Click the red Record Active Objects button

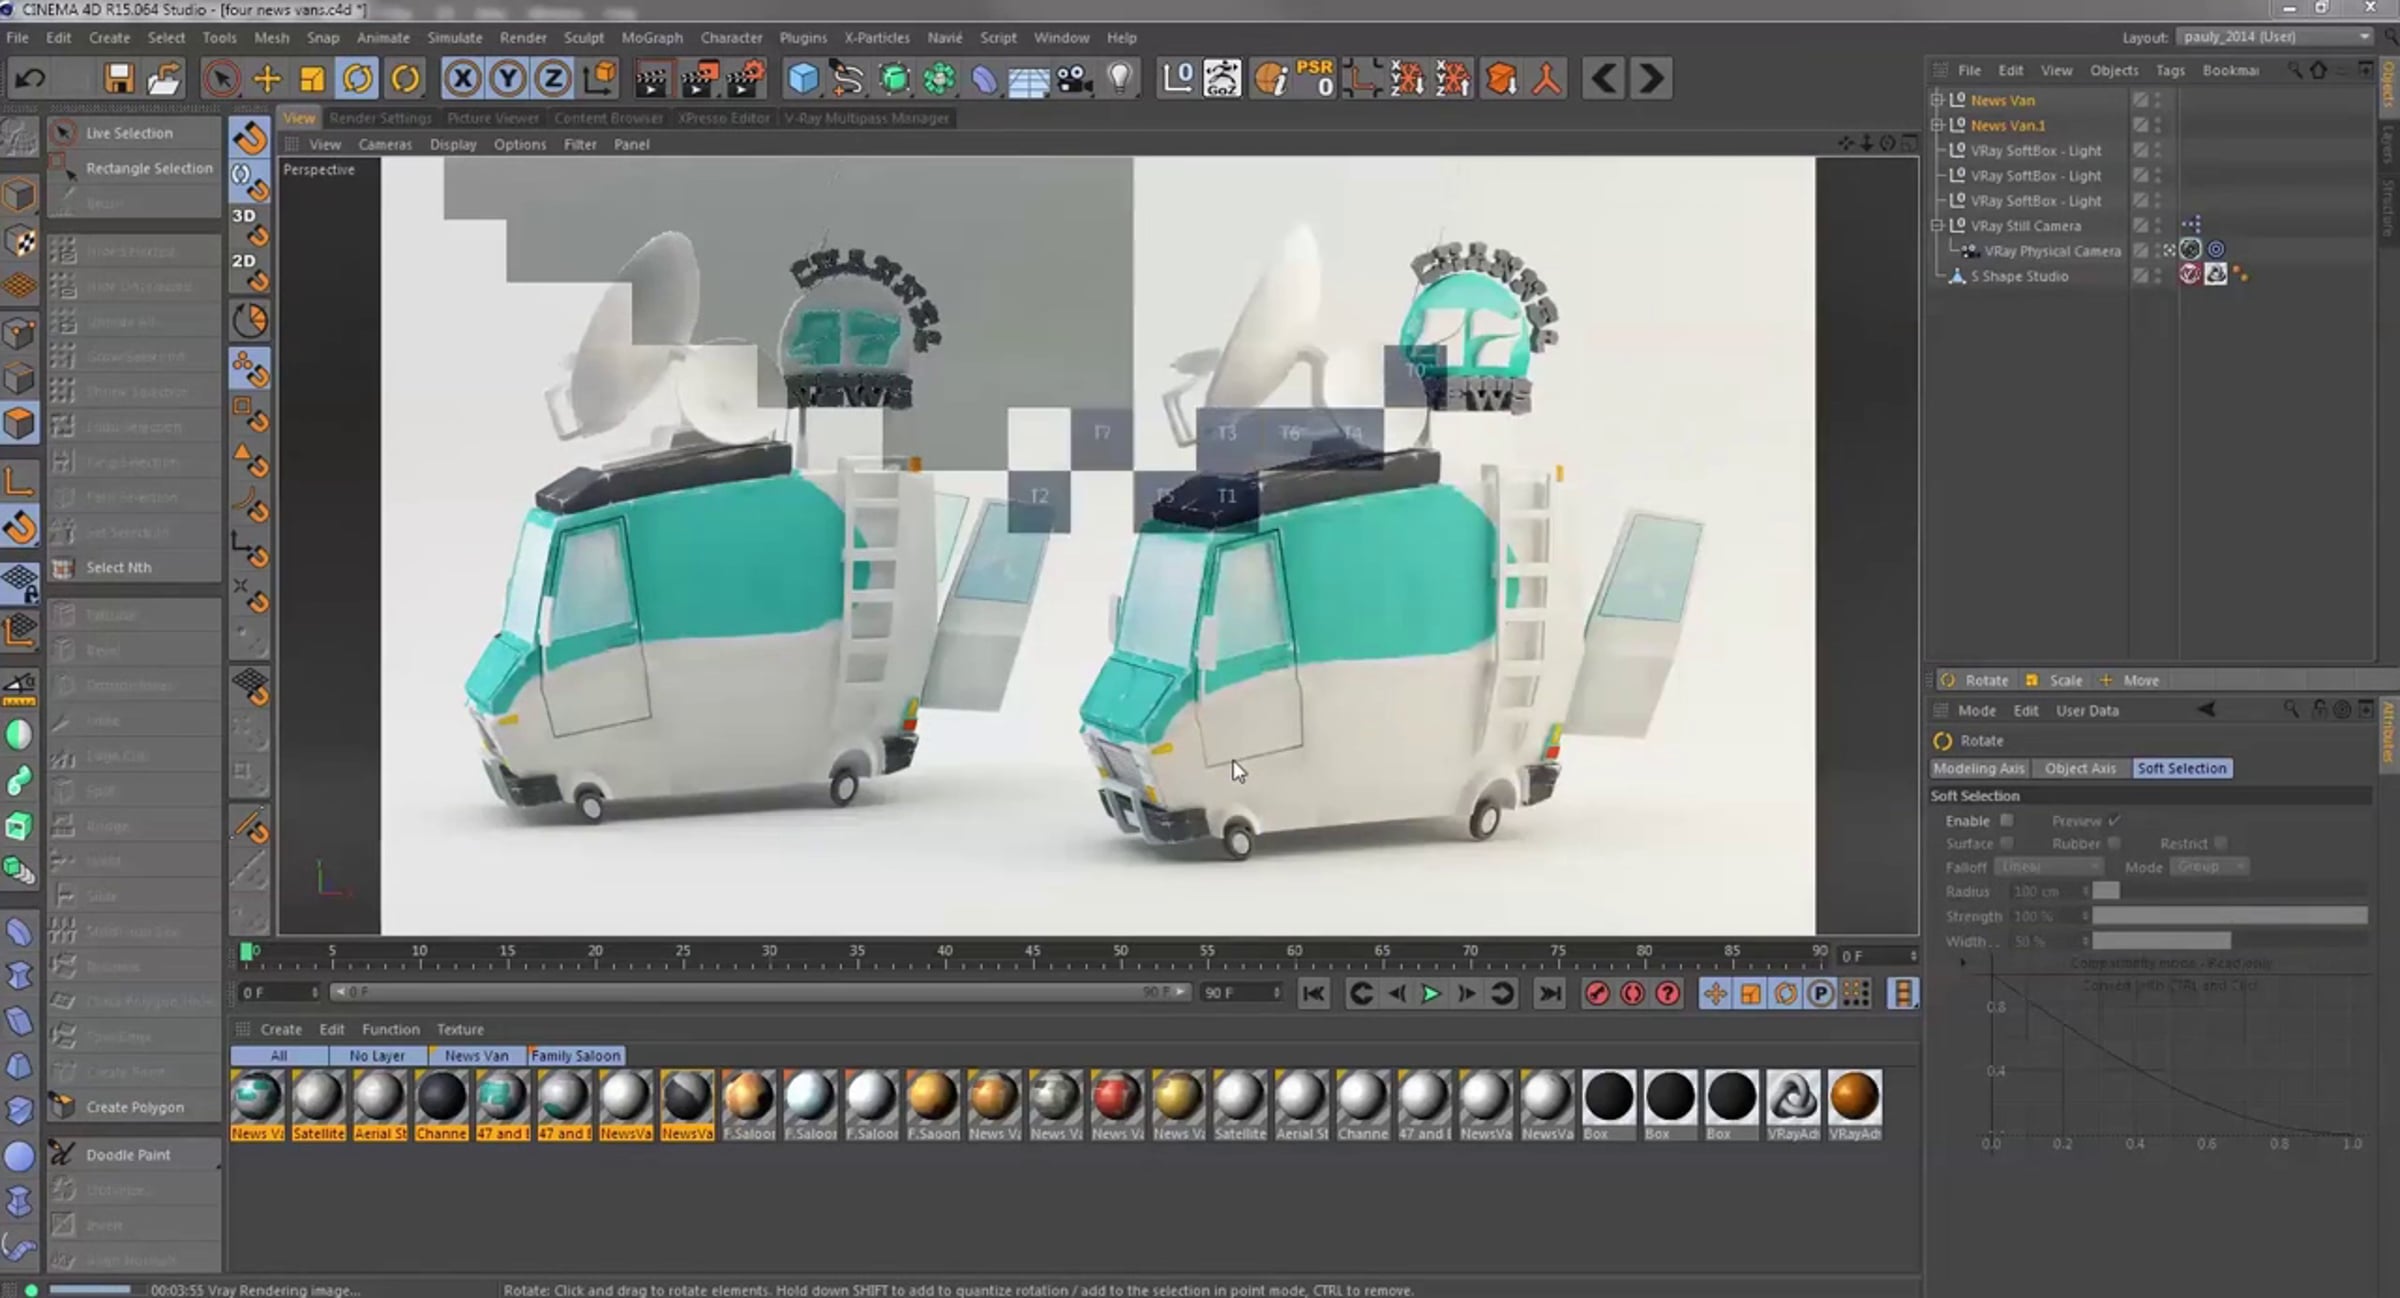coord(1597,993)
